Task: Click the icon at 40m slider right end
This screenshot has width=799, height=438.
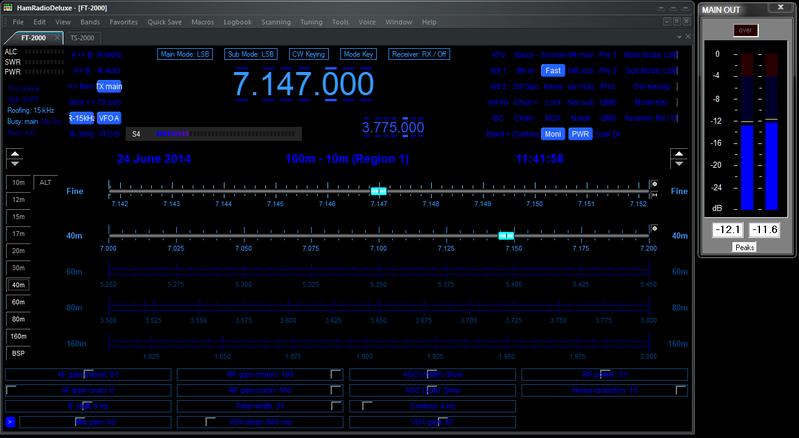Action: pyautogui.click(x=654, y=229)
